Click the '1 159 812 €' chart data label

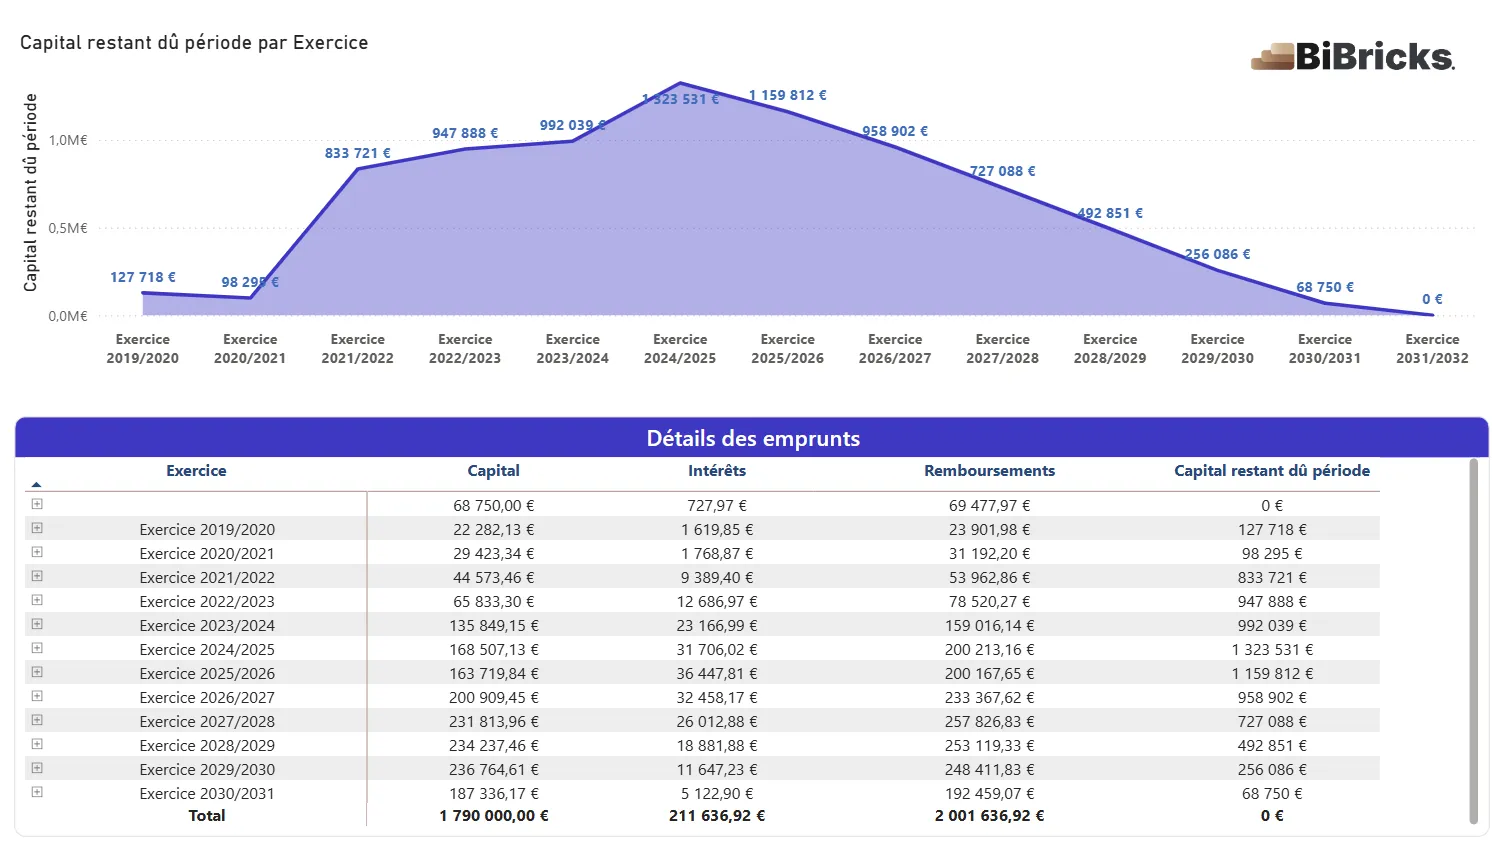click(x=788, y=95)
